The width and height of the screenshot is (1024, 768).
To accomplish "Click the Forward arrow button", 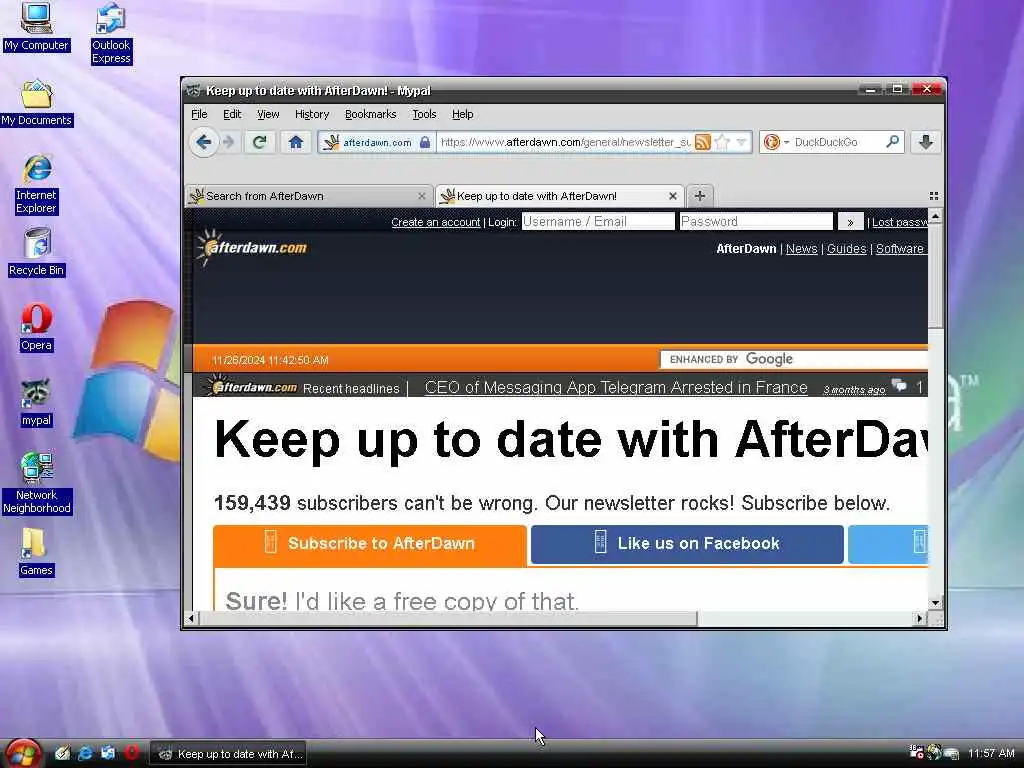I will [229, 142].
